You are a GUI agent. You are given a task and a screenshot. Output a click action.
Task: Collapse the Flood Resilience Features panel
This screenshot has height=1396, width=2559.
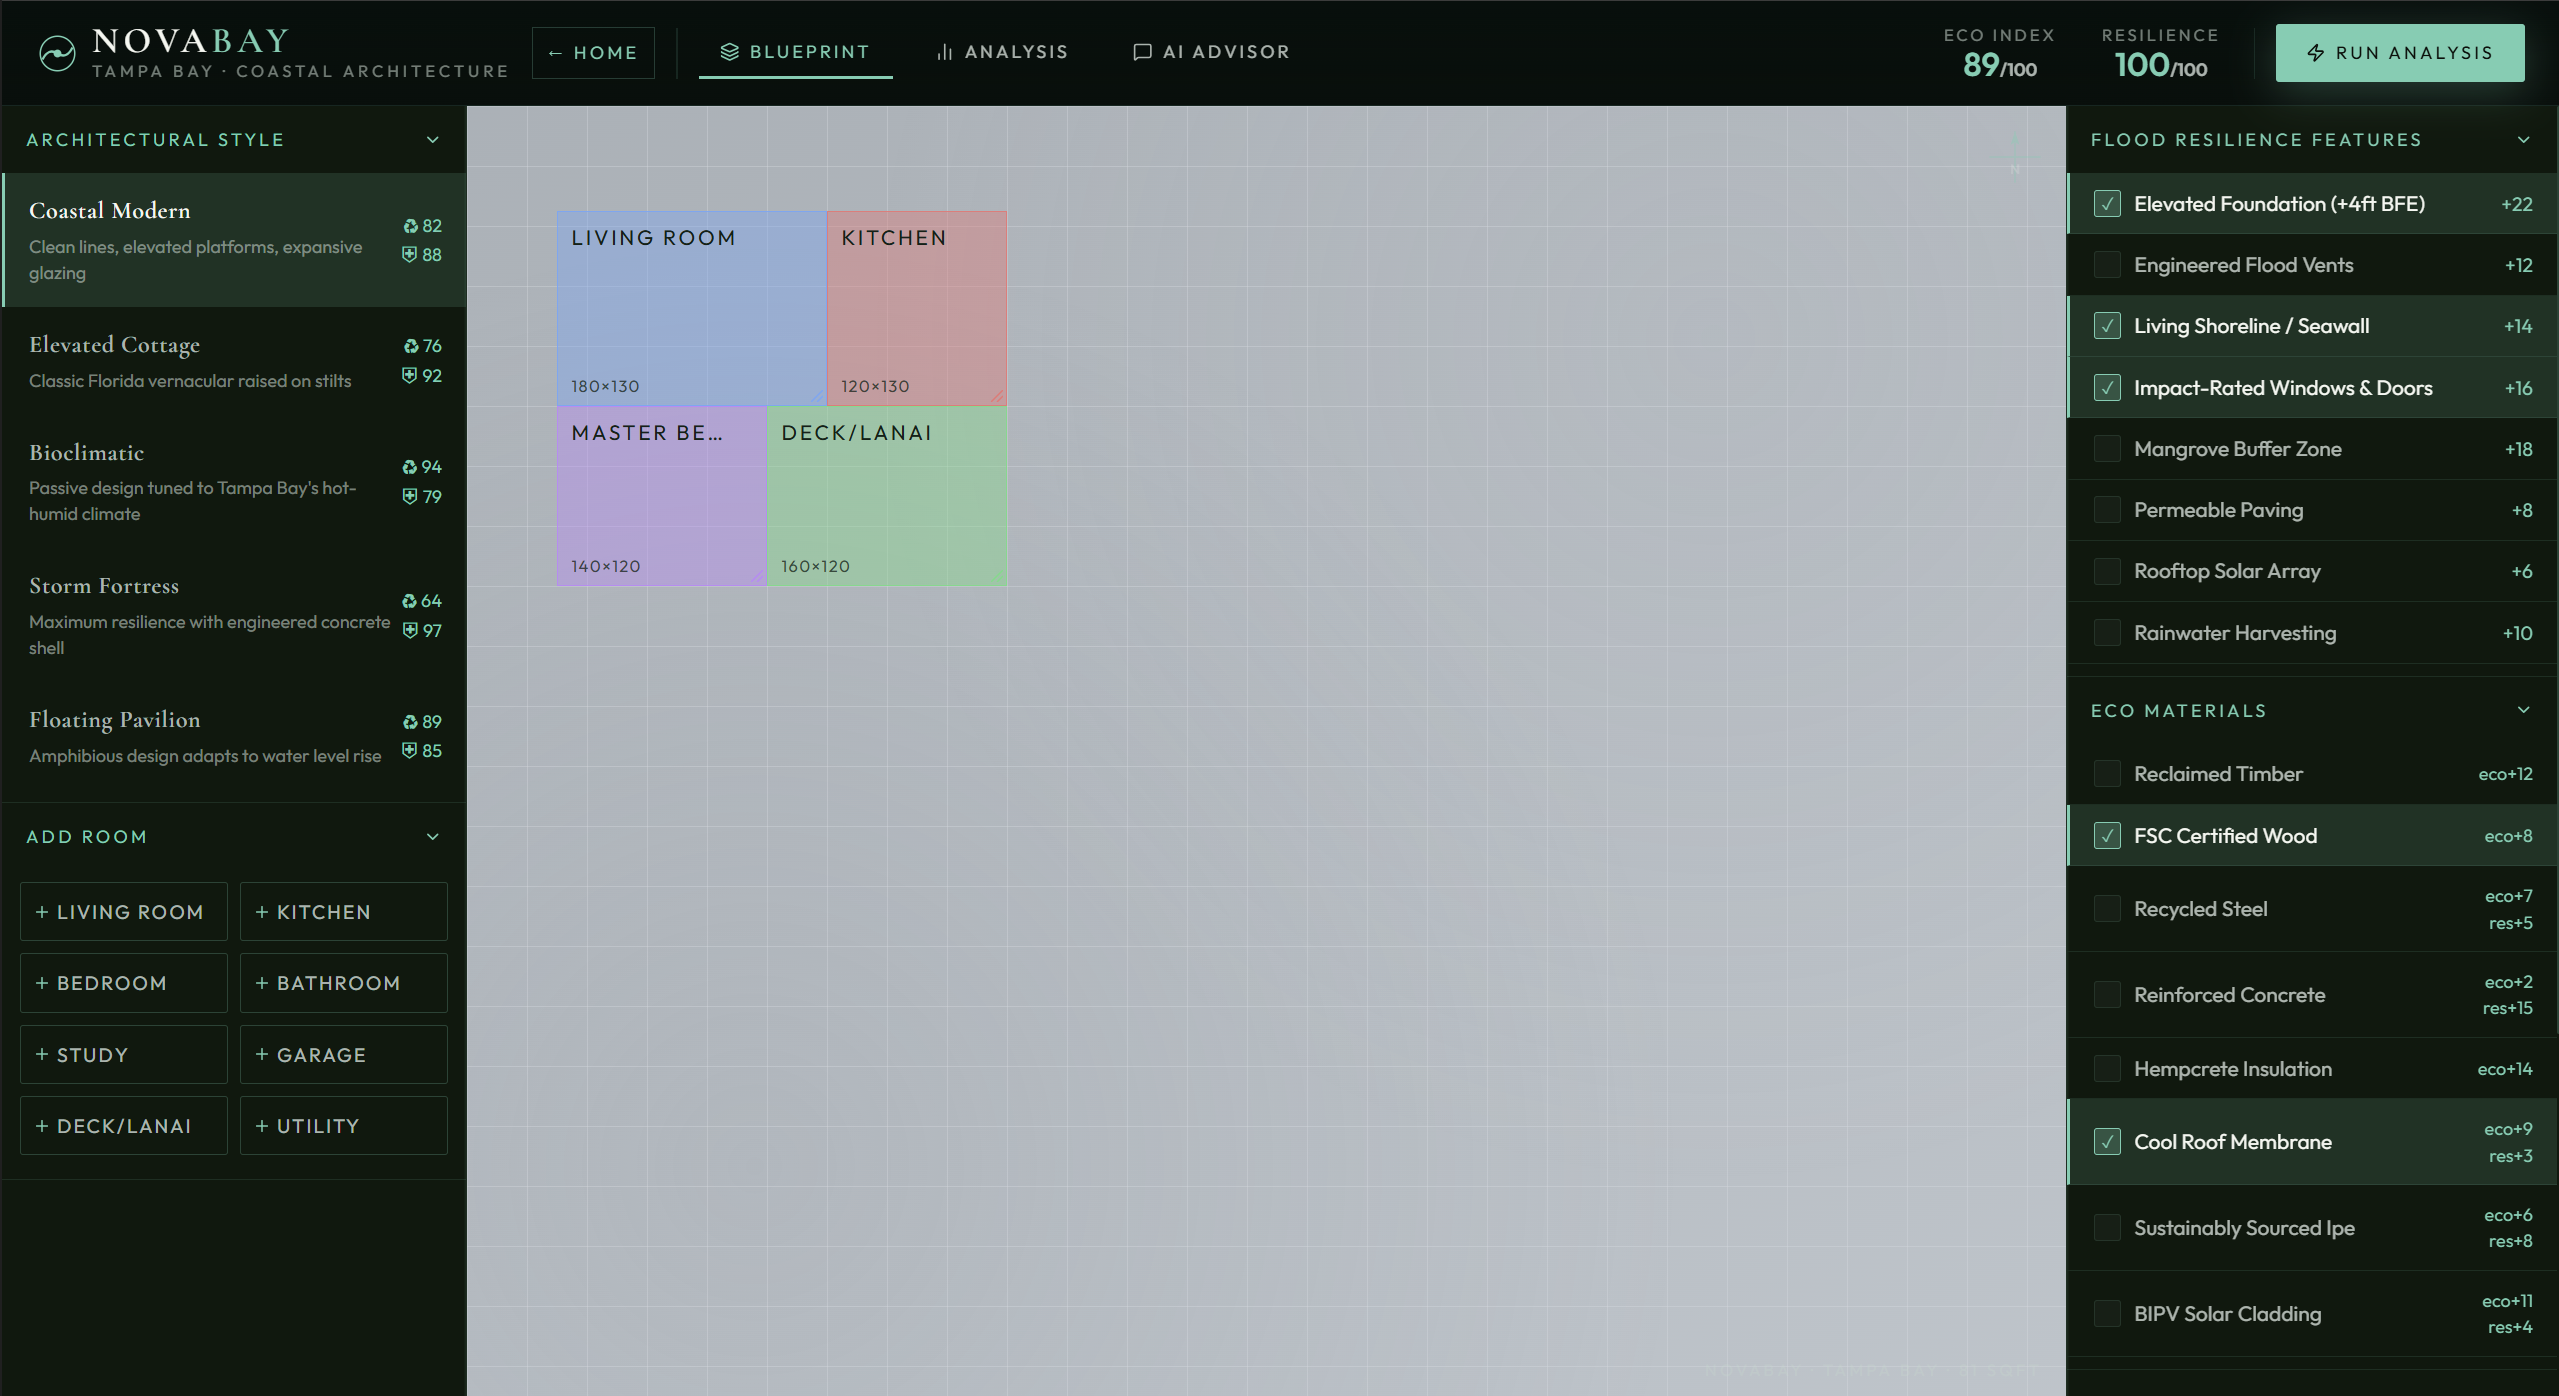click(x=2523, y=140)
